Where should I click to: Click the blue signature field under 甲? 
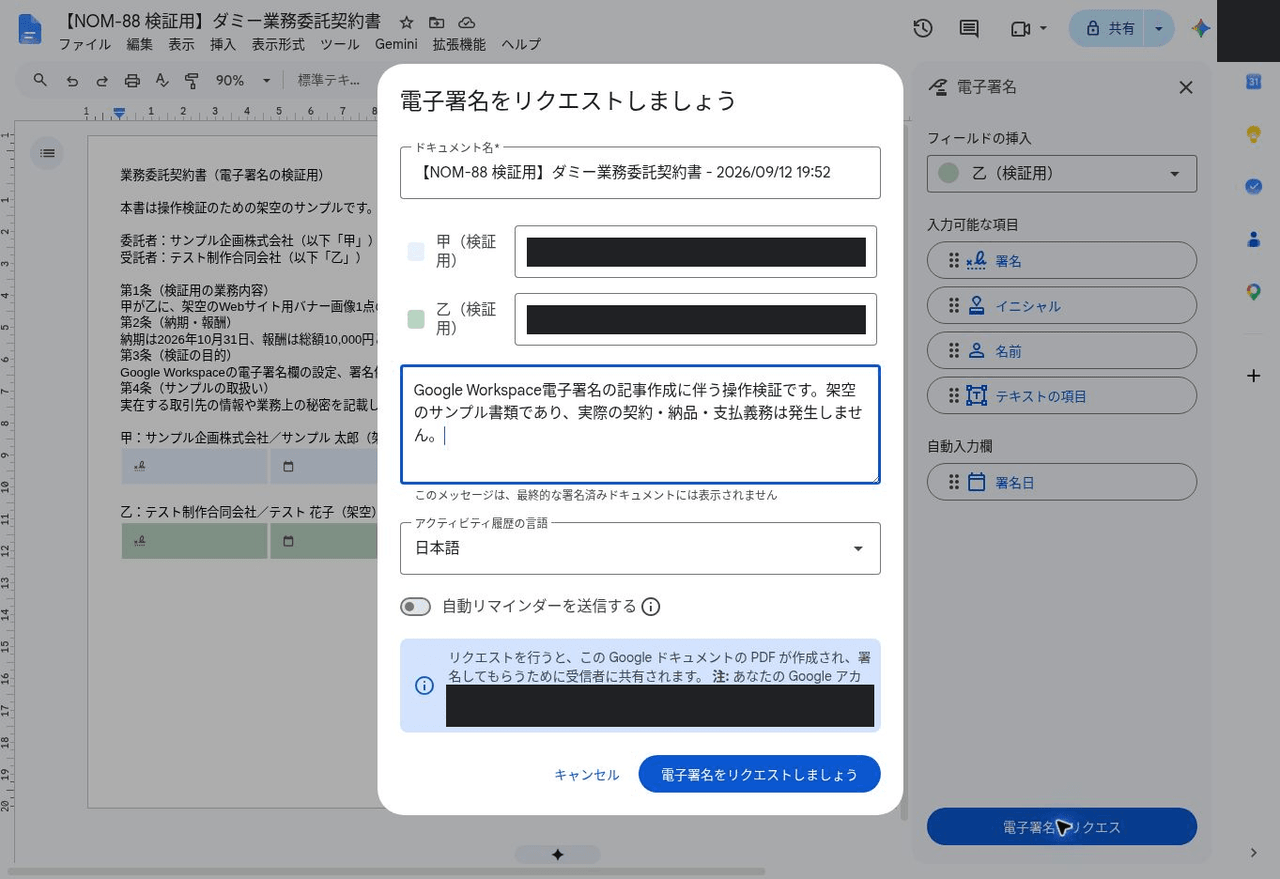(x=194, y=466)
